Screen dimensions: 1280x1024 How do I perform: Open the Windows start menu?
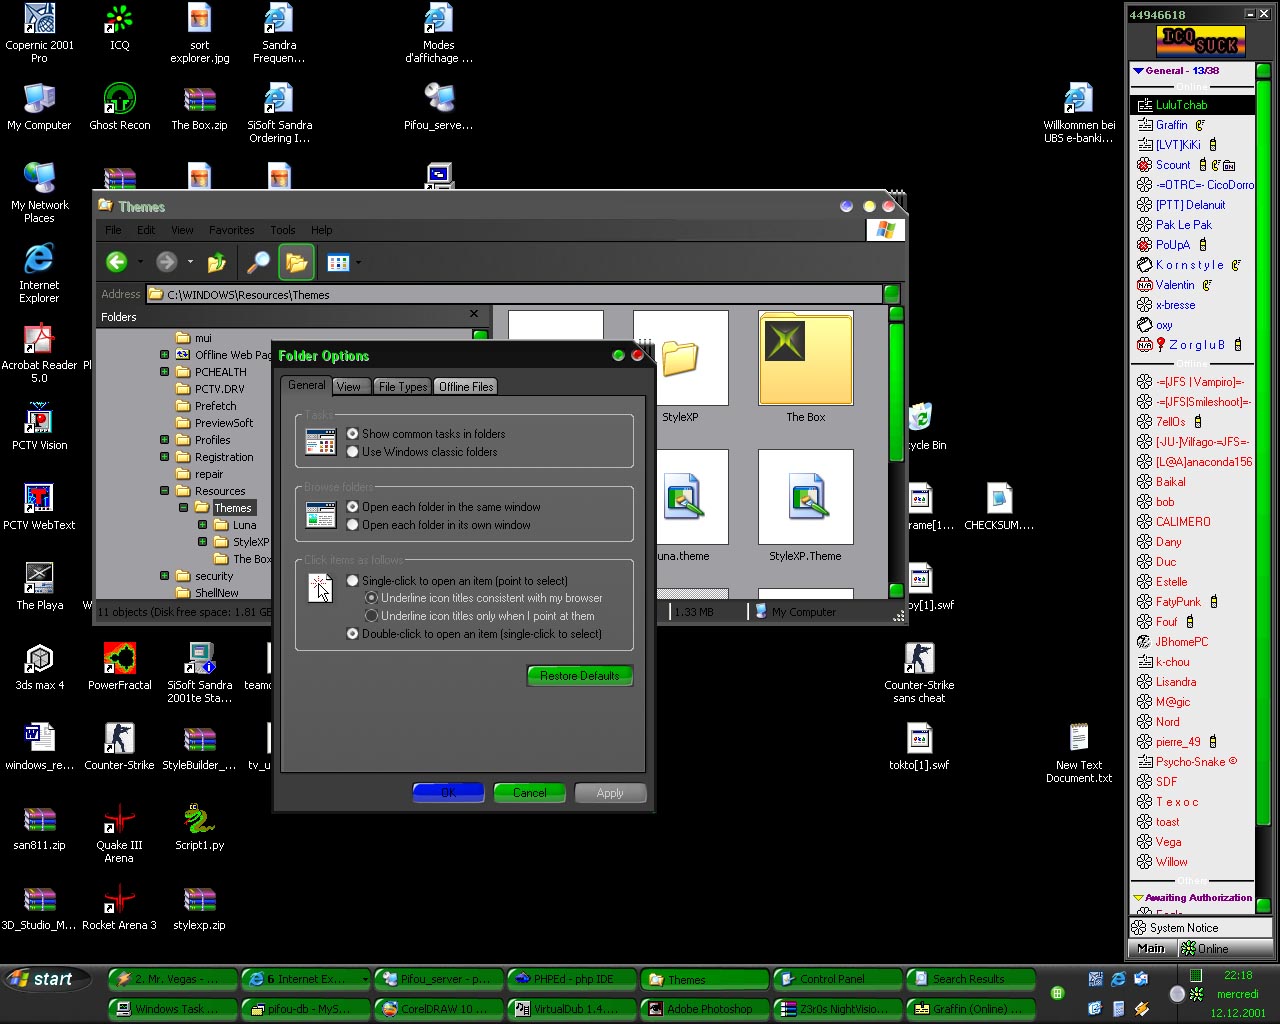47,979
